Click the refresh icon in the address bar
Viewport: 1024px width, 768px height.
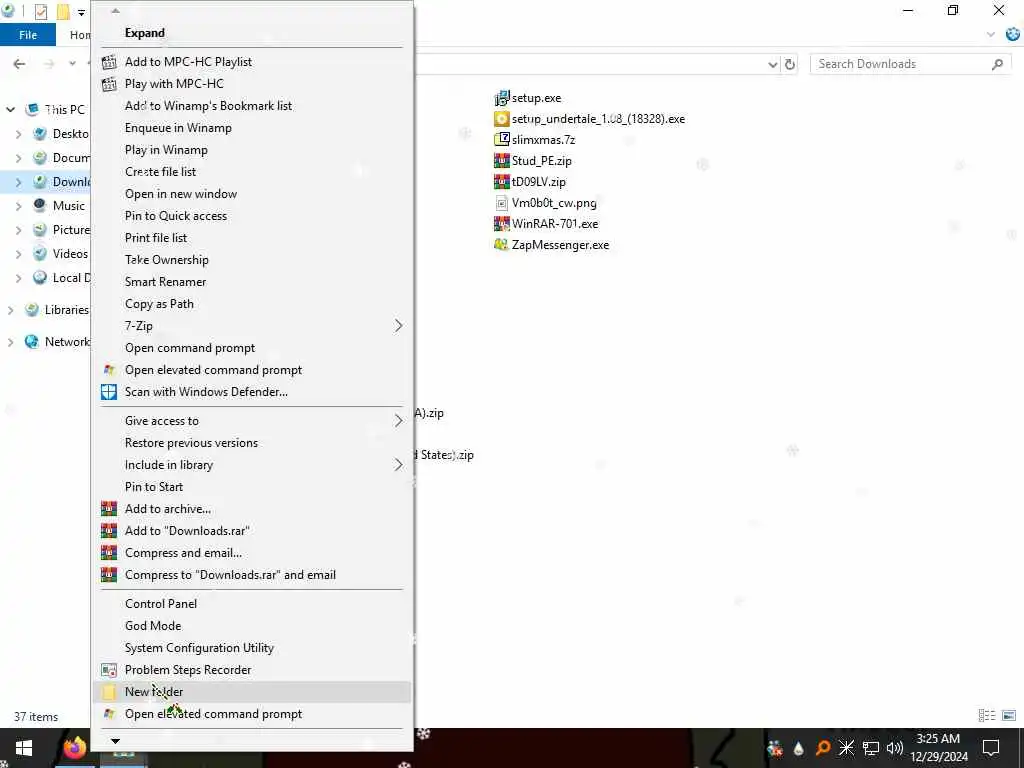(x=790, y=64)
